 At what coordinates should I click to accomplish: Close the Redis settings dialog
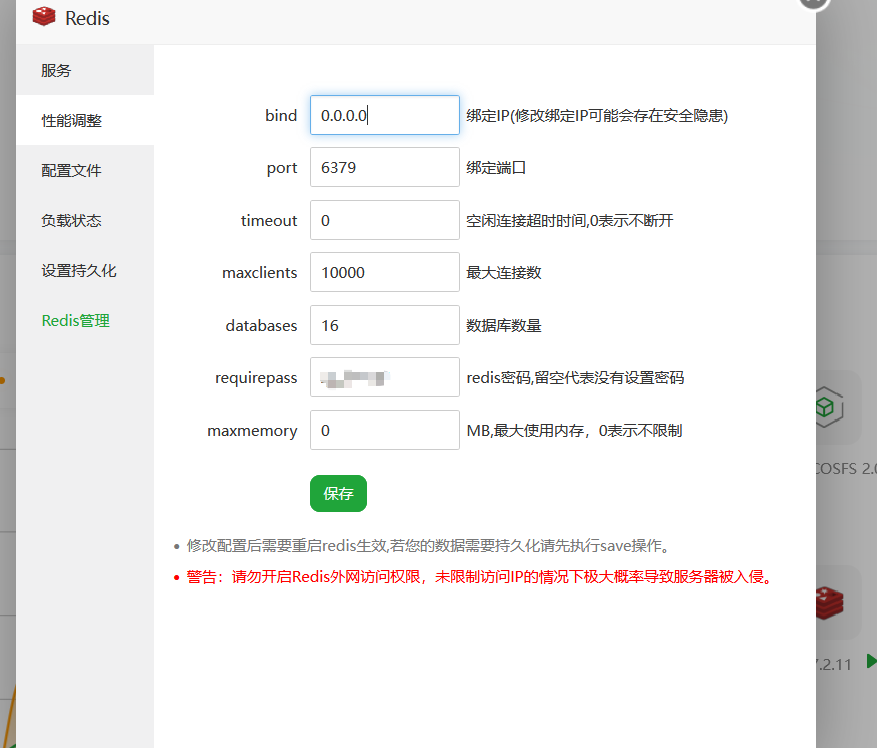tap(815, 3)
